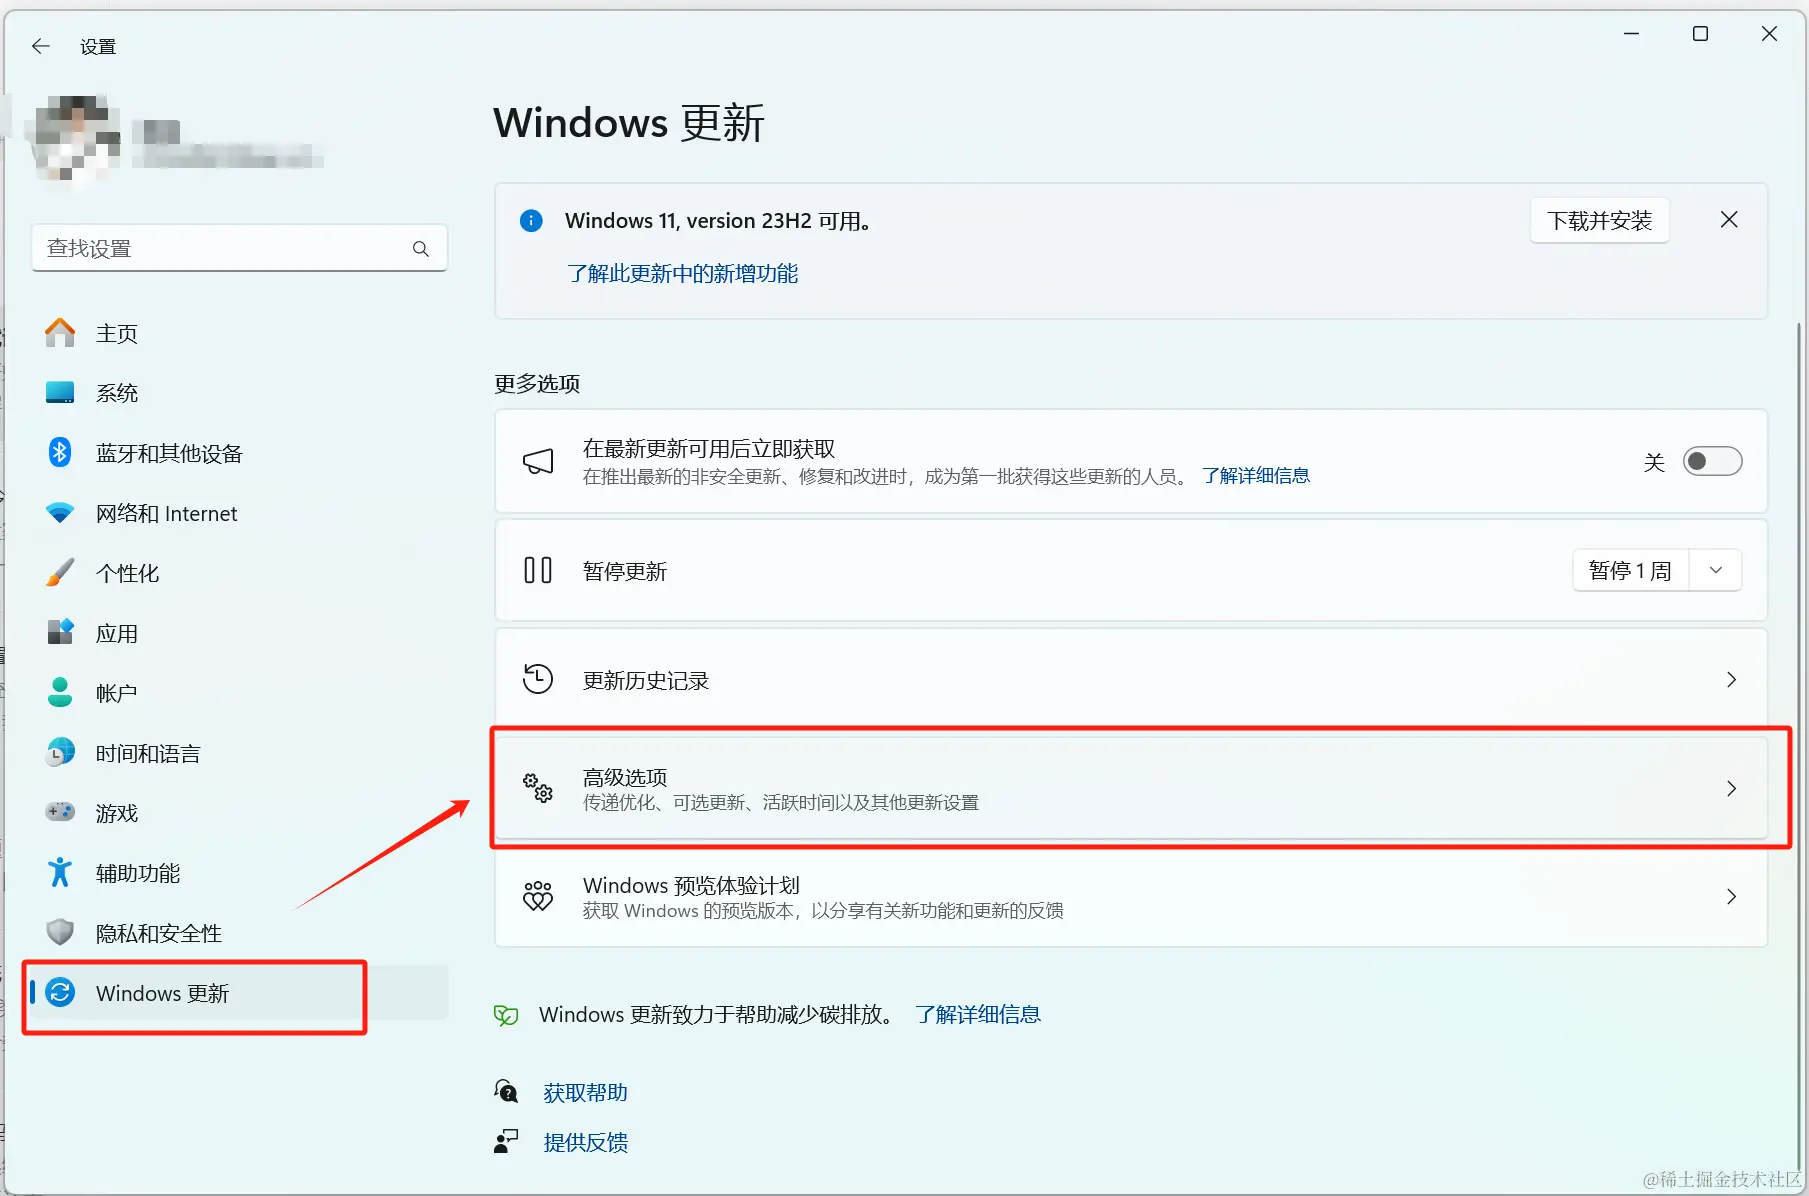
Task: Click the search magnifier icon
Action: [421, 248]
